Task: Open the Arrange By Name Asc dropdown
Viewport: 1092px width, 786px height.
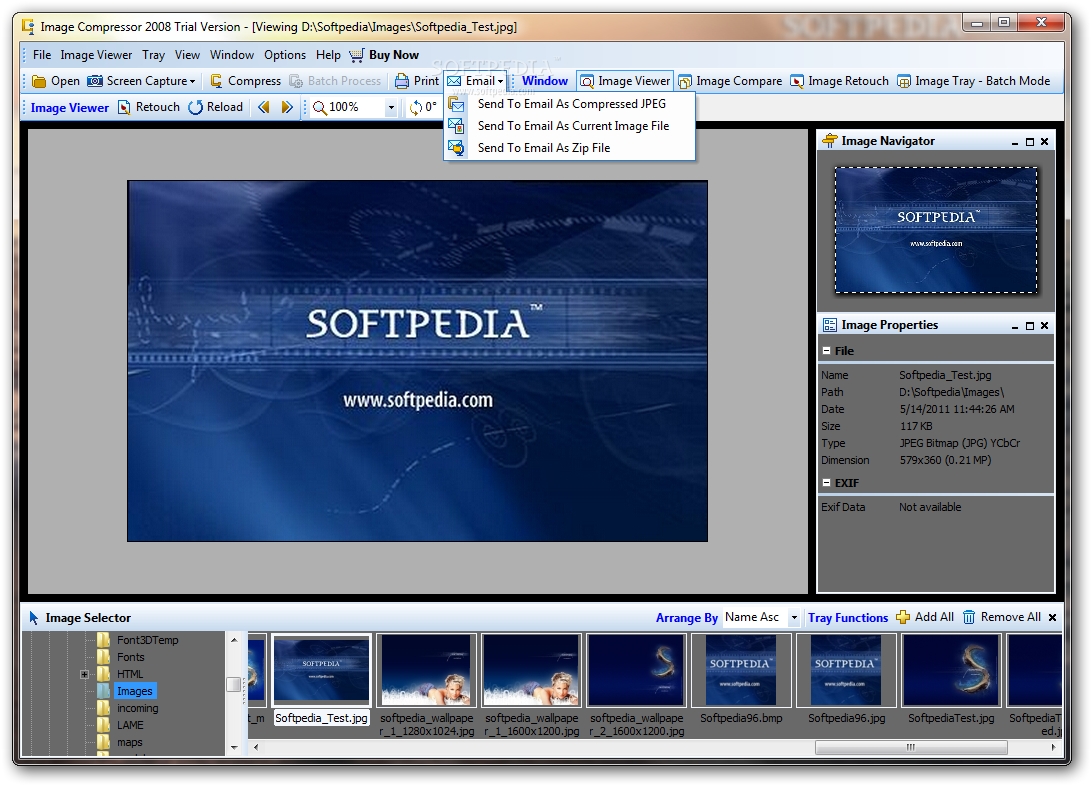Action: click(794, 618)
